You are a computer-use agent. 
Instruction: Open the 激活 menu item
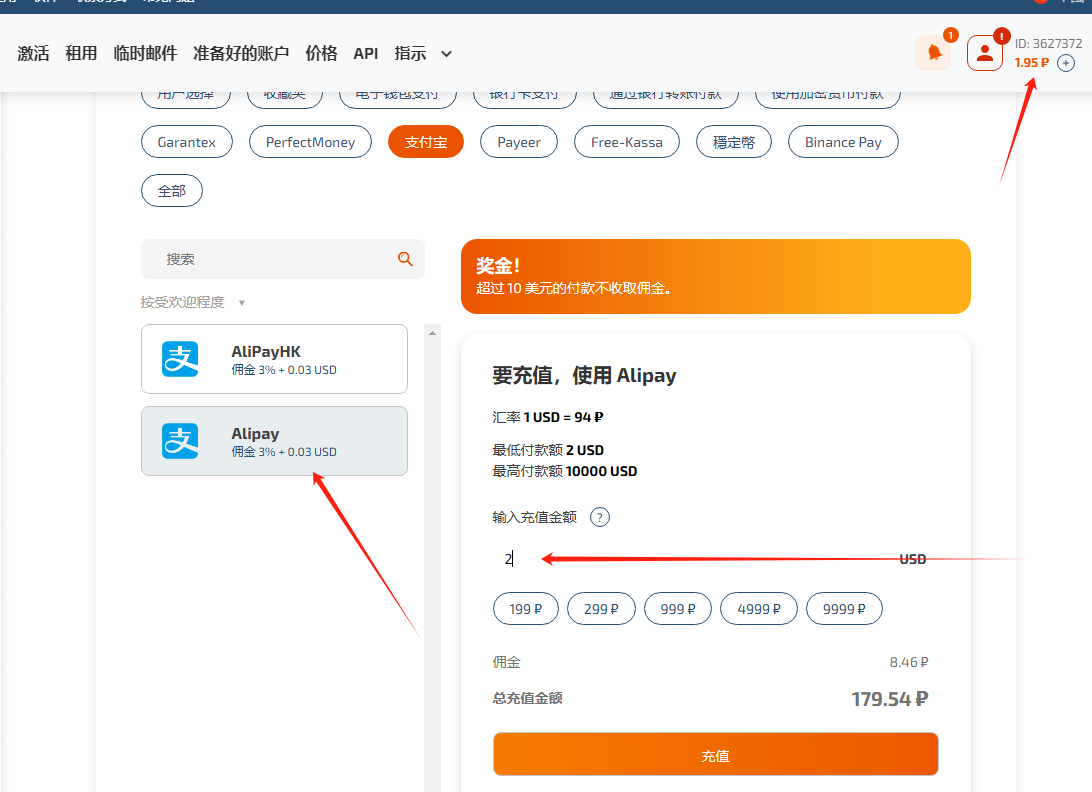pyautogui.click(x=32, y=53)
